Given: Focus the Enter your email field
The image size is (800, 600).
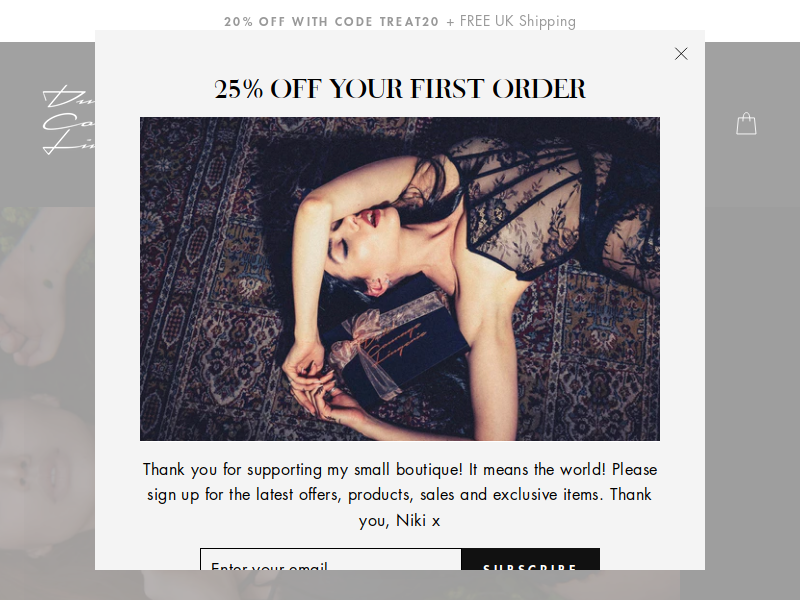Looking at the screenshot, I should point(331,559).
